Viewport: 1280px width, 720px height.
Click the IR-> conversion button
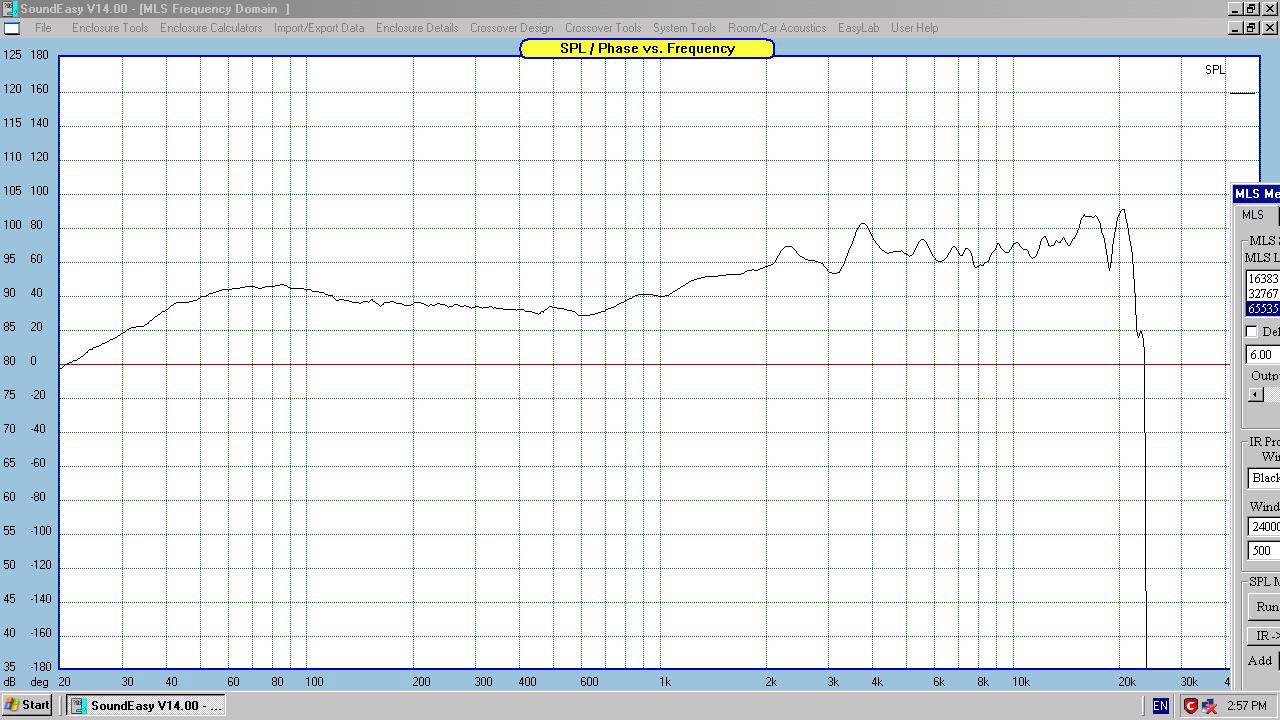(1266, 636)
